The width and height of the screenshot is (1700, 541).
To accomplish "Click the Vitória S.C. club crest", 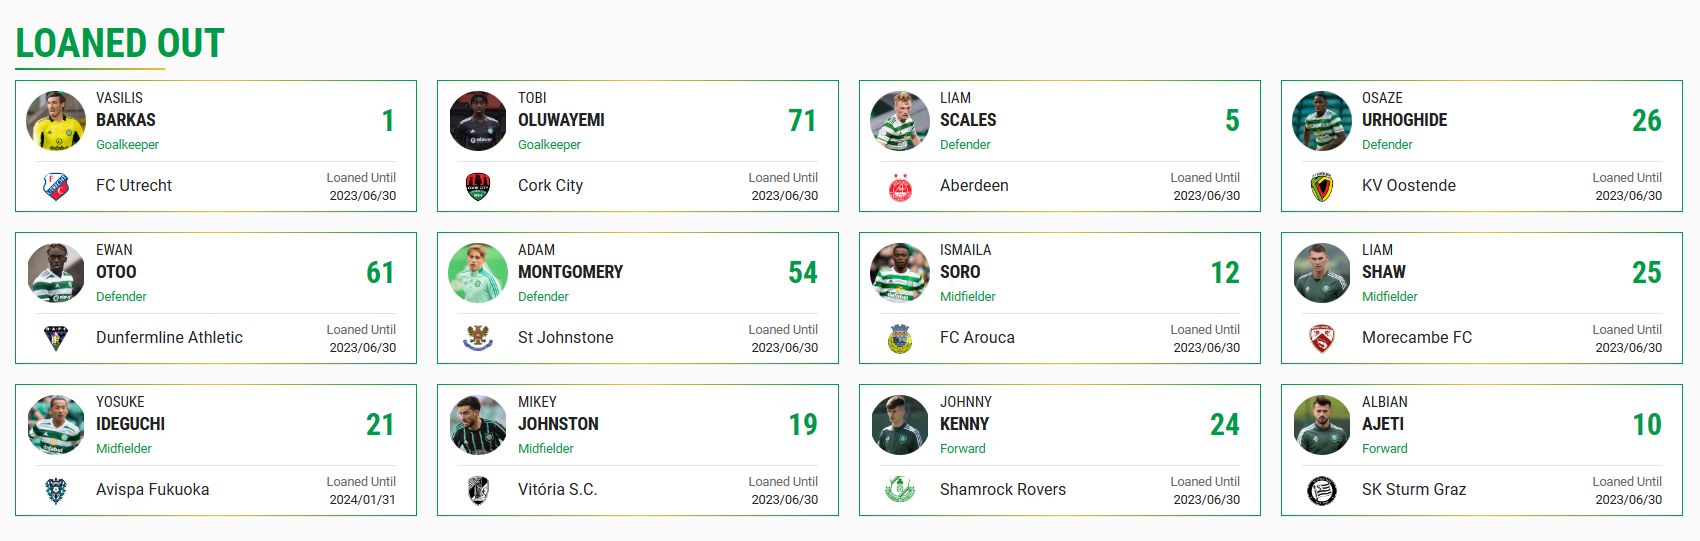I will click(478, 490).
